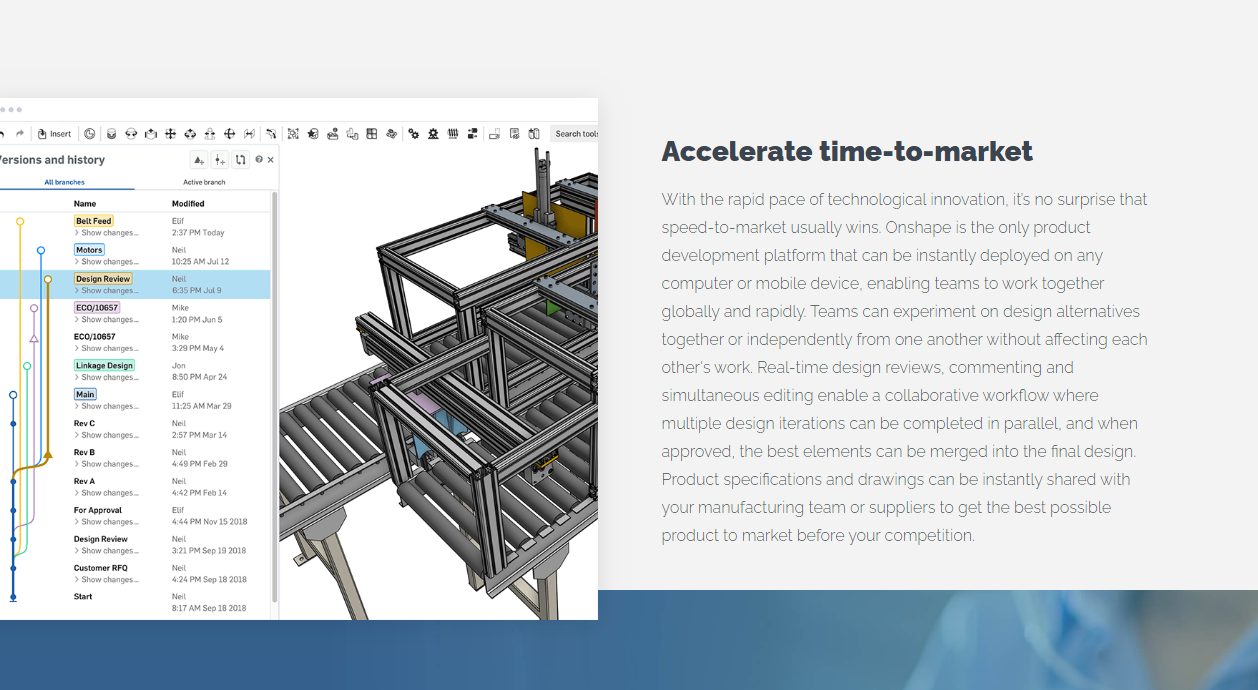The height and width of the screenshot is (690, 1258).
Task: Click the compare versions icon
Action: pyautogui.click(x=241, y=159)
